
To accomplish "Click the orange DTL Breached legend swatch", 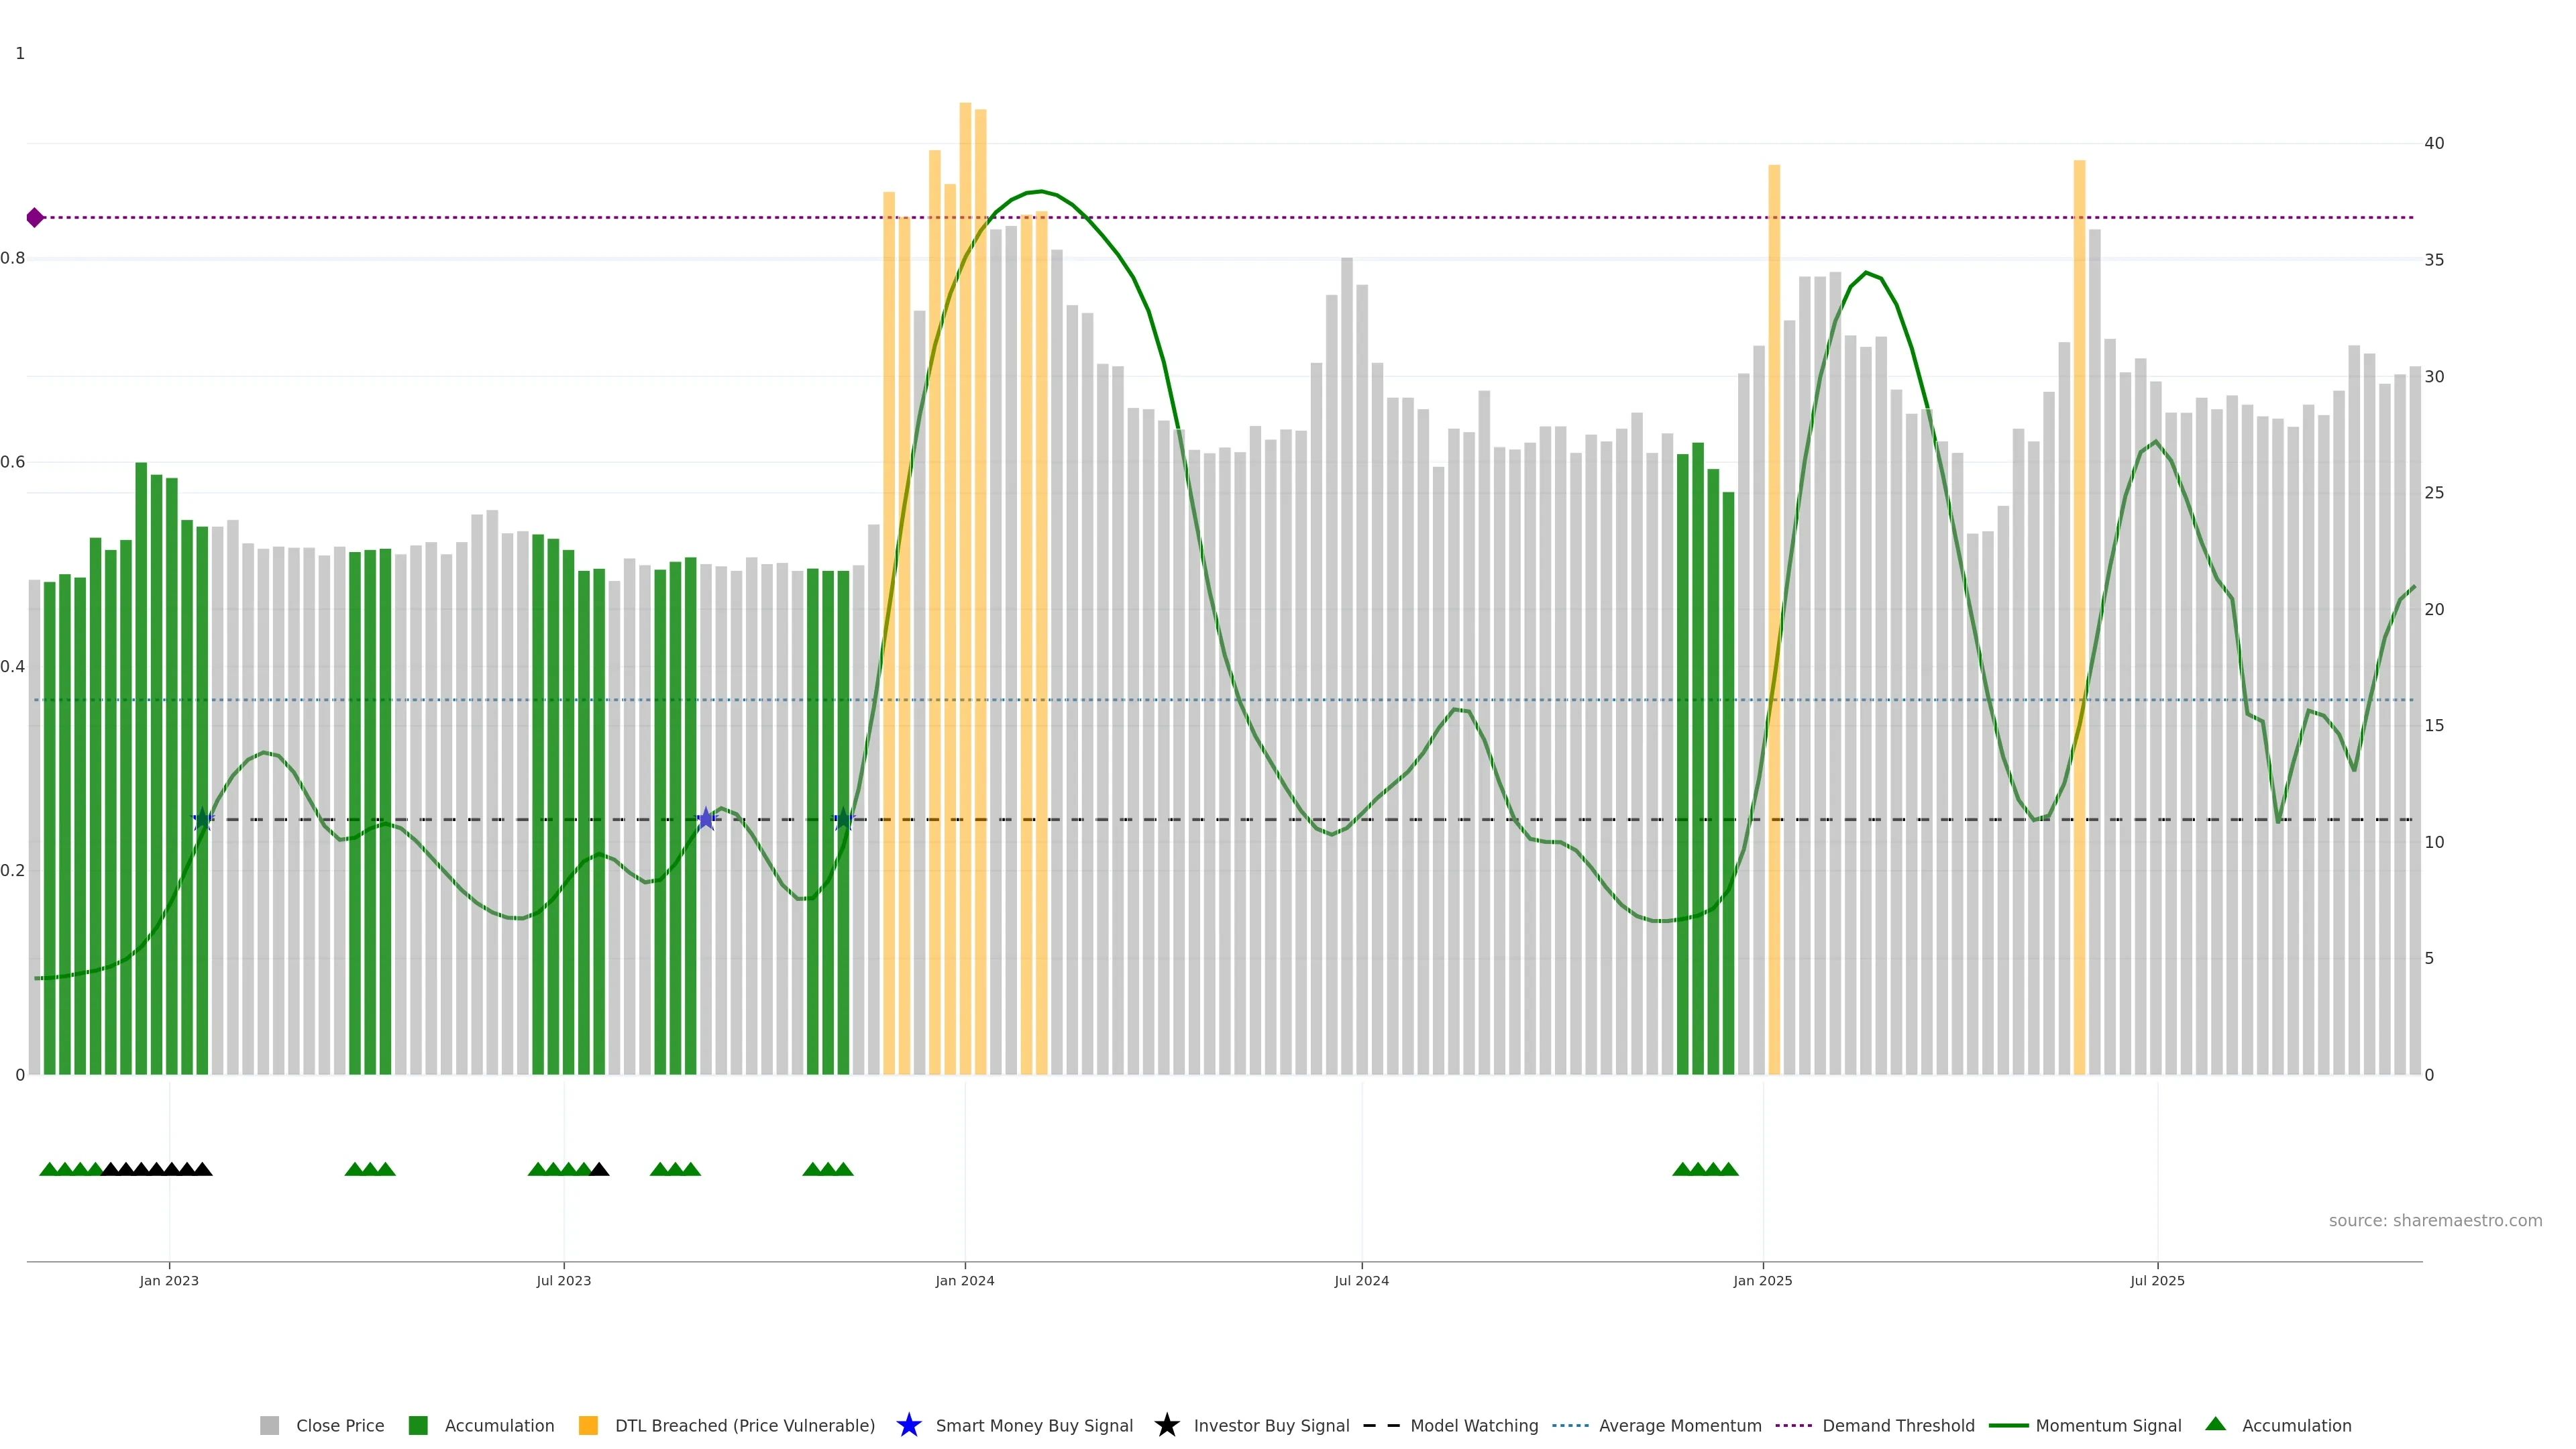I will tap(588, 1425).
